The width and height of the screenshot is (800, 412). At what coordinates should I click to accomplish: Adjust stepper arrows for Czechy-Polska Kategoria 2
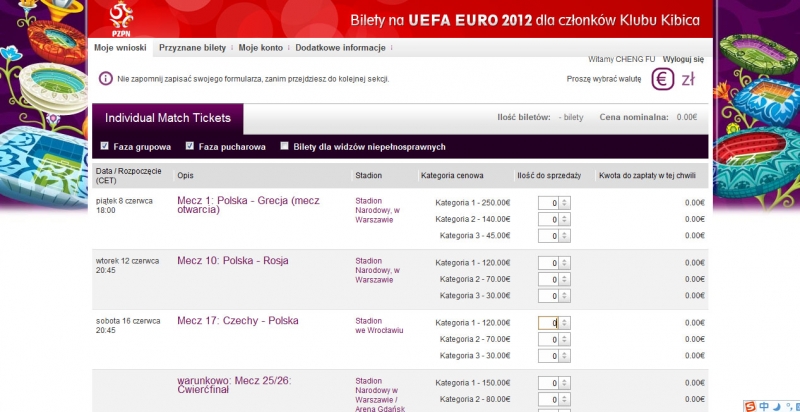tap(564, 339)
